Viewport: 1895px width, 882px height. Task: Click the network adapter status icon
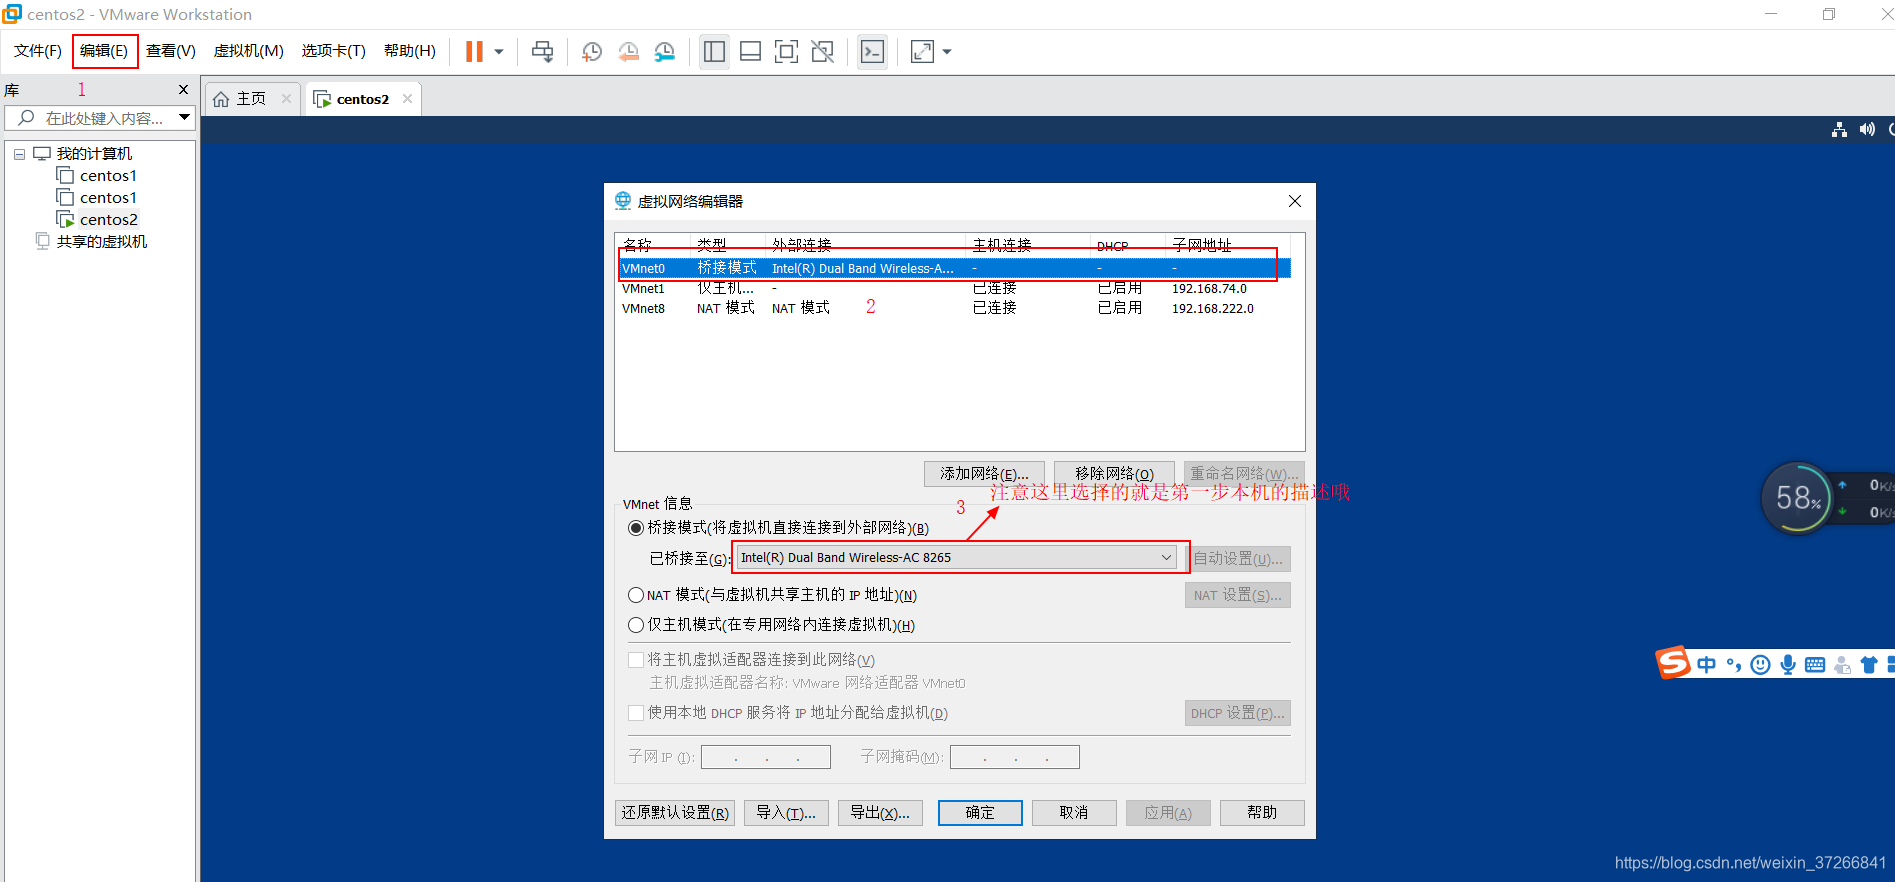point(1839,130)
